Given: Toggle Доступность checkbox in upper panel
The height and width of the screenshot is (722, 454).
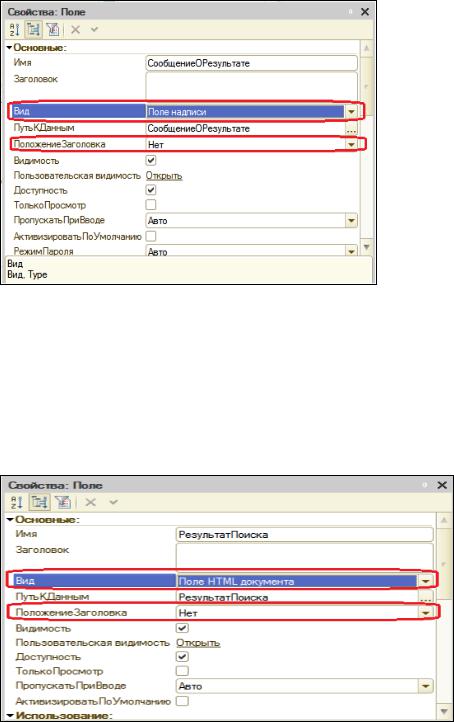Looking at the screenshot, I should pyautogui.click(x=151, y=190).
